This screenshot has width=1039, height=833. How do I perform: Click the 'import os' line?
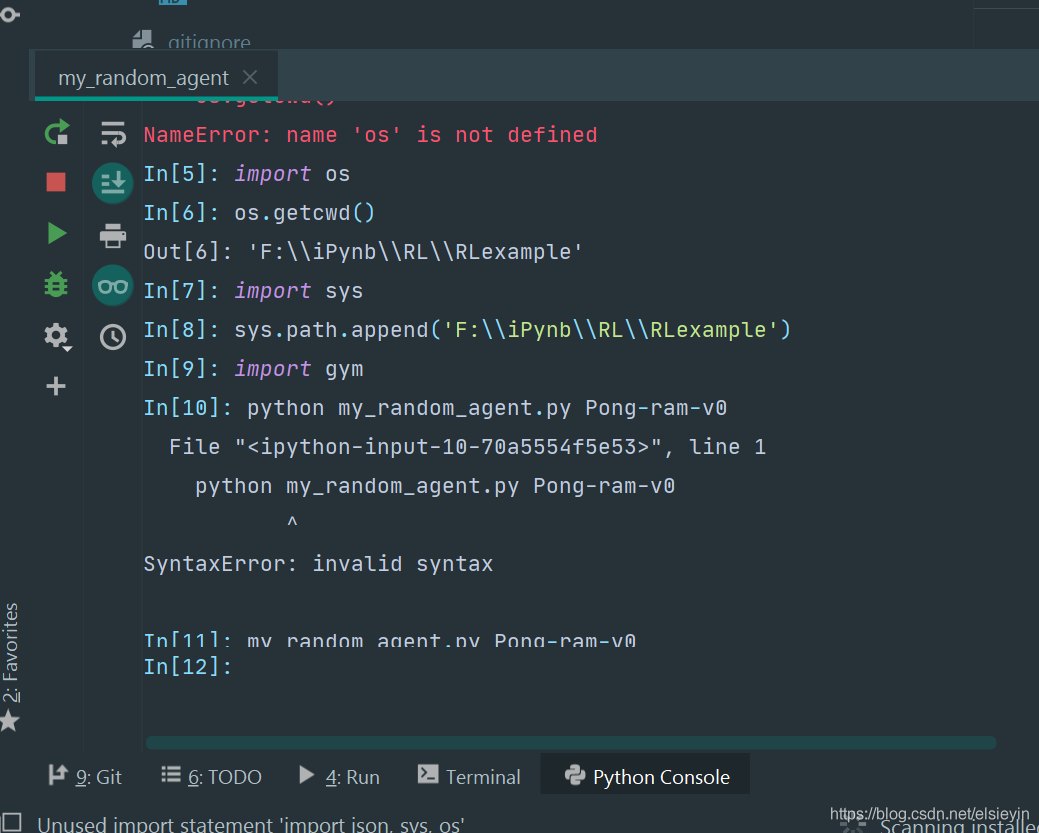(247, 174)
